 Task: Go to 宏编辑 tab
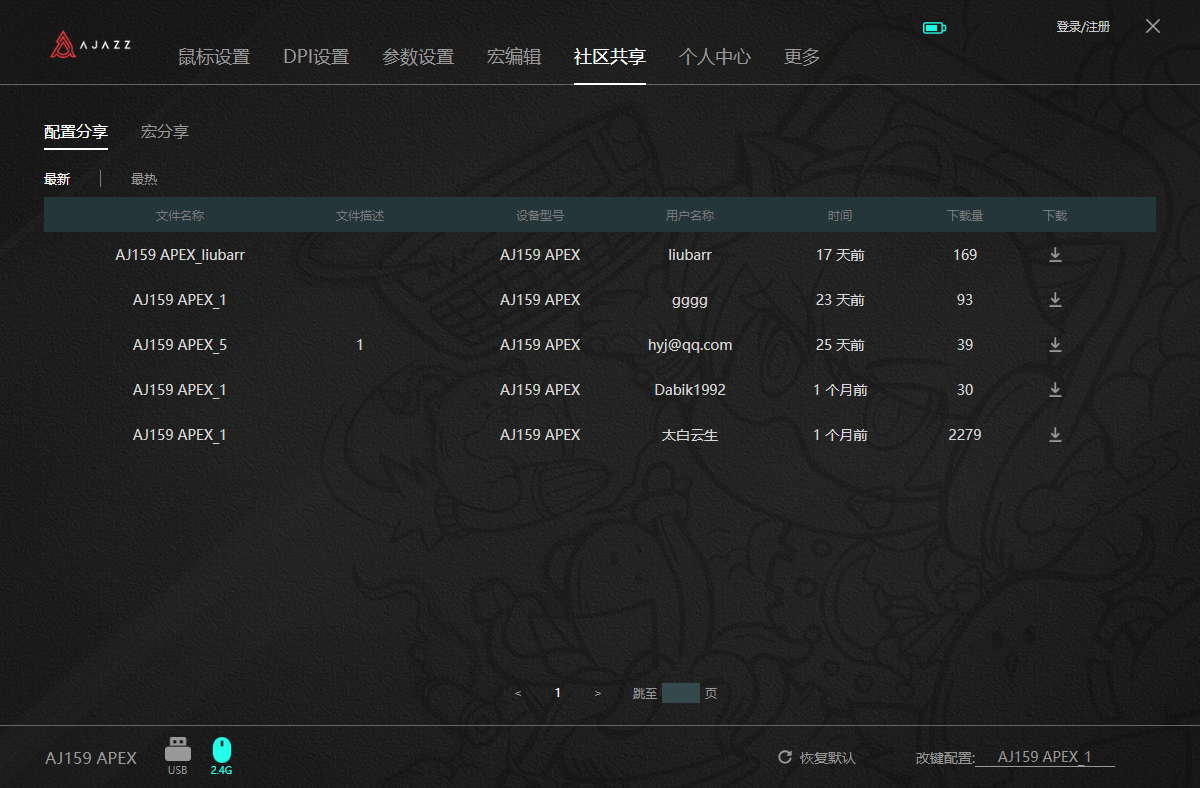coord(514,57)
